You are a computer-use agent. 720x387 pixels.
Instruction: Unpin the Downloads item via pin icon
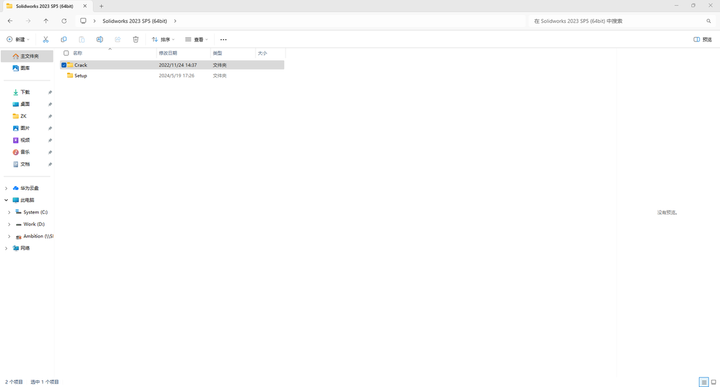[50, 92]
